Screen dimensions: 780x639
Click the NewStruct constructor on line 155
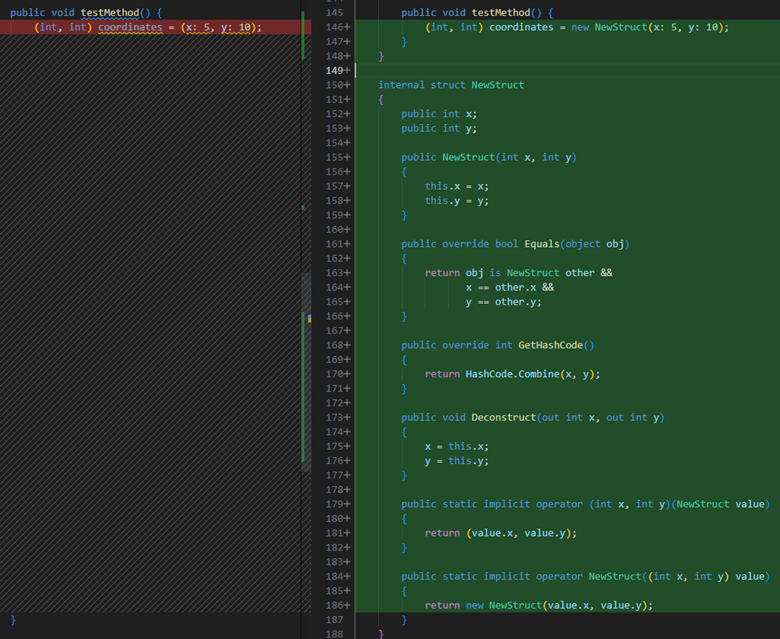pyautogui.click(x=468, y=157)
